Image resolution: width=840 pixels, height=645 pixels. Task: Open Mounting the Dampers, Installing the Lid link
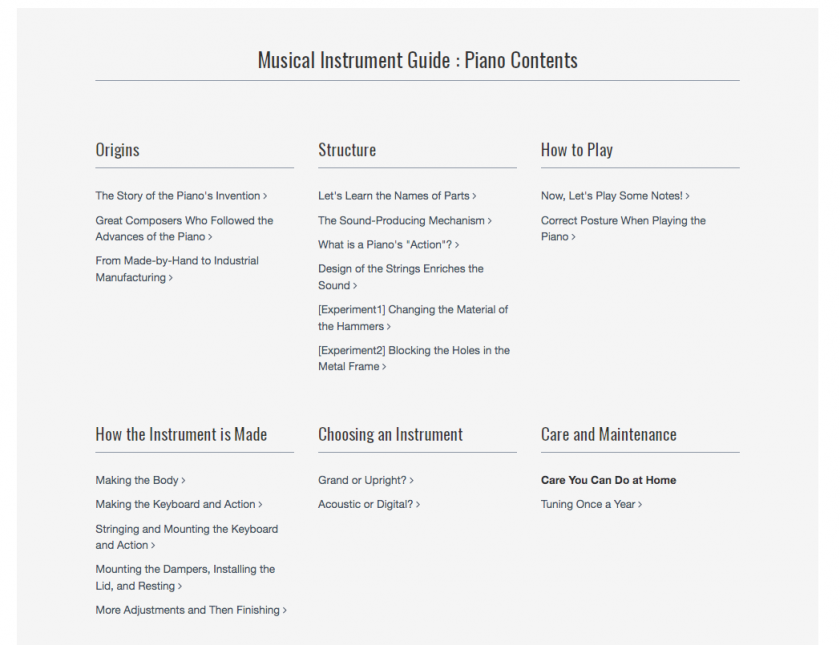click(x=185, y=578)
